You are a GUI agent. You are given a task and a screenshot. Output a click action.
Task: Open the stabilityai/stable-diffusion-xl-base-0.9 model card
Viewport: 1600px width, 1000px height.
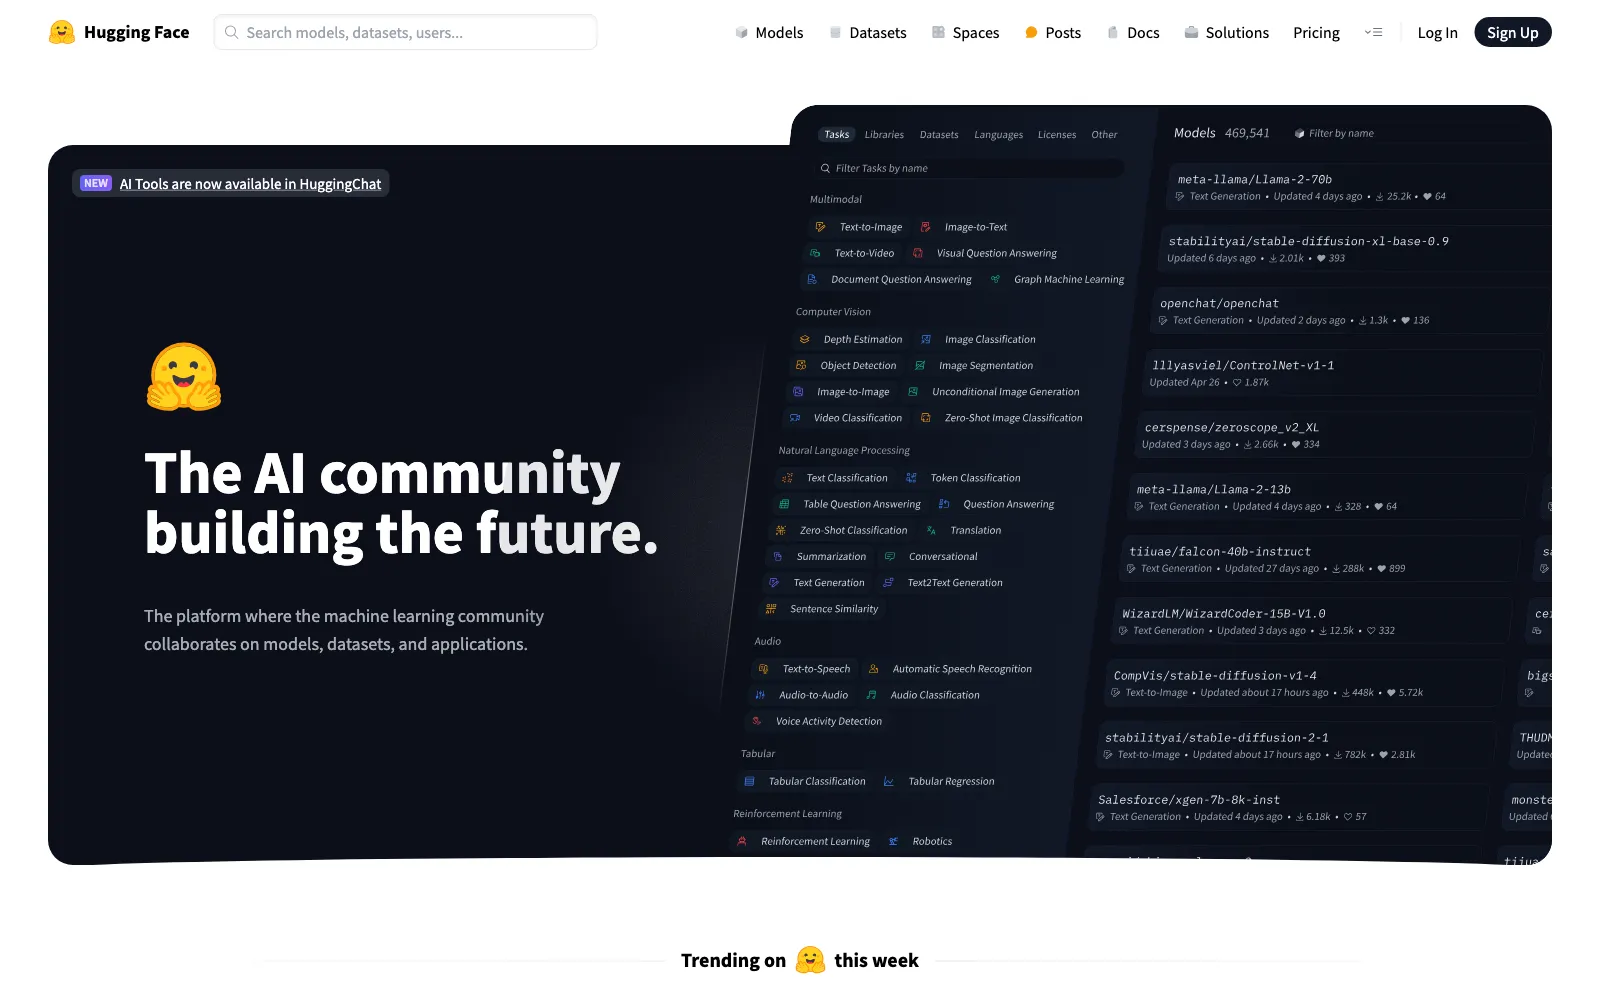pyautogui.click(x=1355, y=249)
